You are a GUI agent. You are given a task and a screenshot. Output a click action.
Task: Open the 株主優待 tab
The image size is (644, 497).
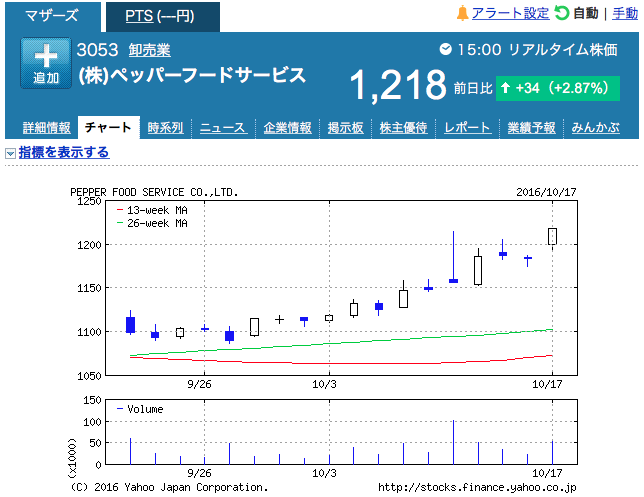[x=403, y=128]
